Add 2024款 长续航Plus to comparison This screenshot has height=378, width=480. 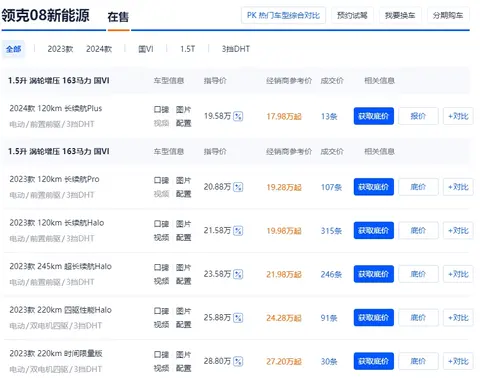(458, 116)
